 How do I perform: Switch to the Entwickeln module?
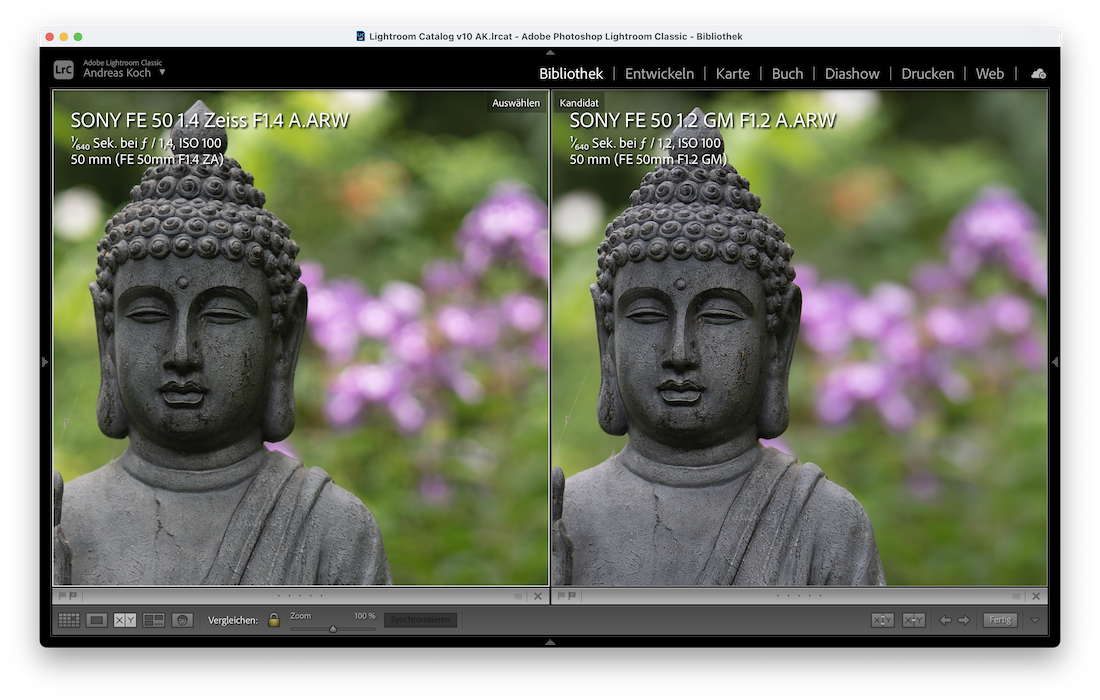659,74
